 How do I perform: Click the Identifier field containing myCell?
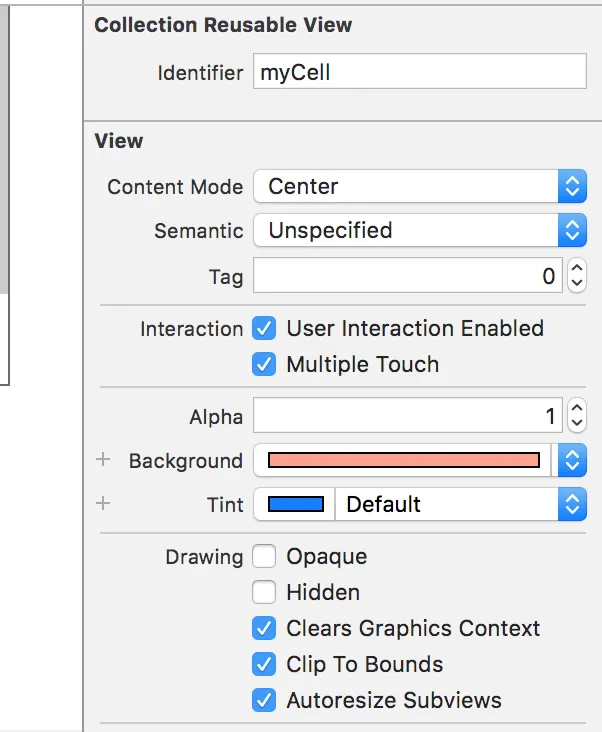pyautogui.click(x=419, y=73)
